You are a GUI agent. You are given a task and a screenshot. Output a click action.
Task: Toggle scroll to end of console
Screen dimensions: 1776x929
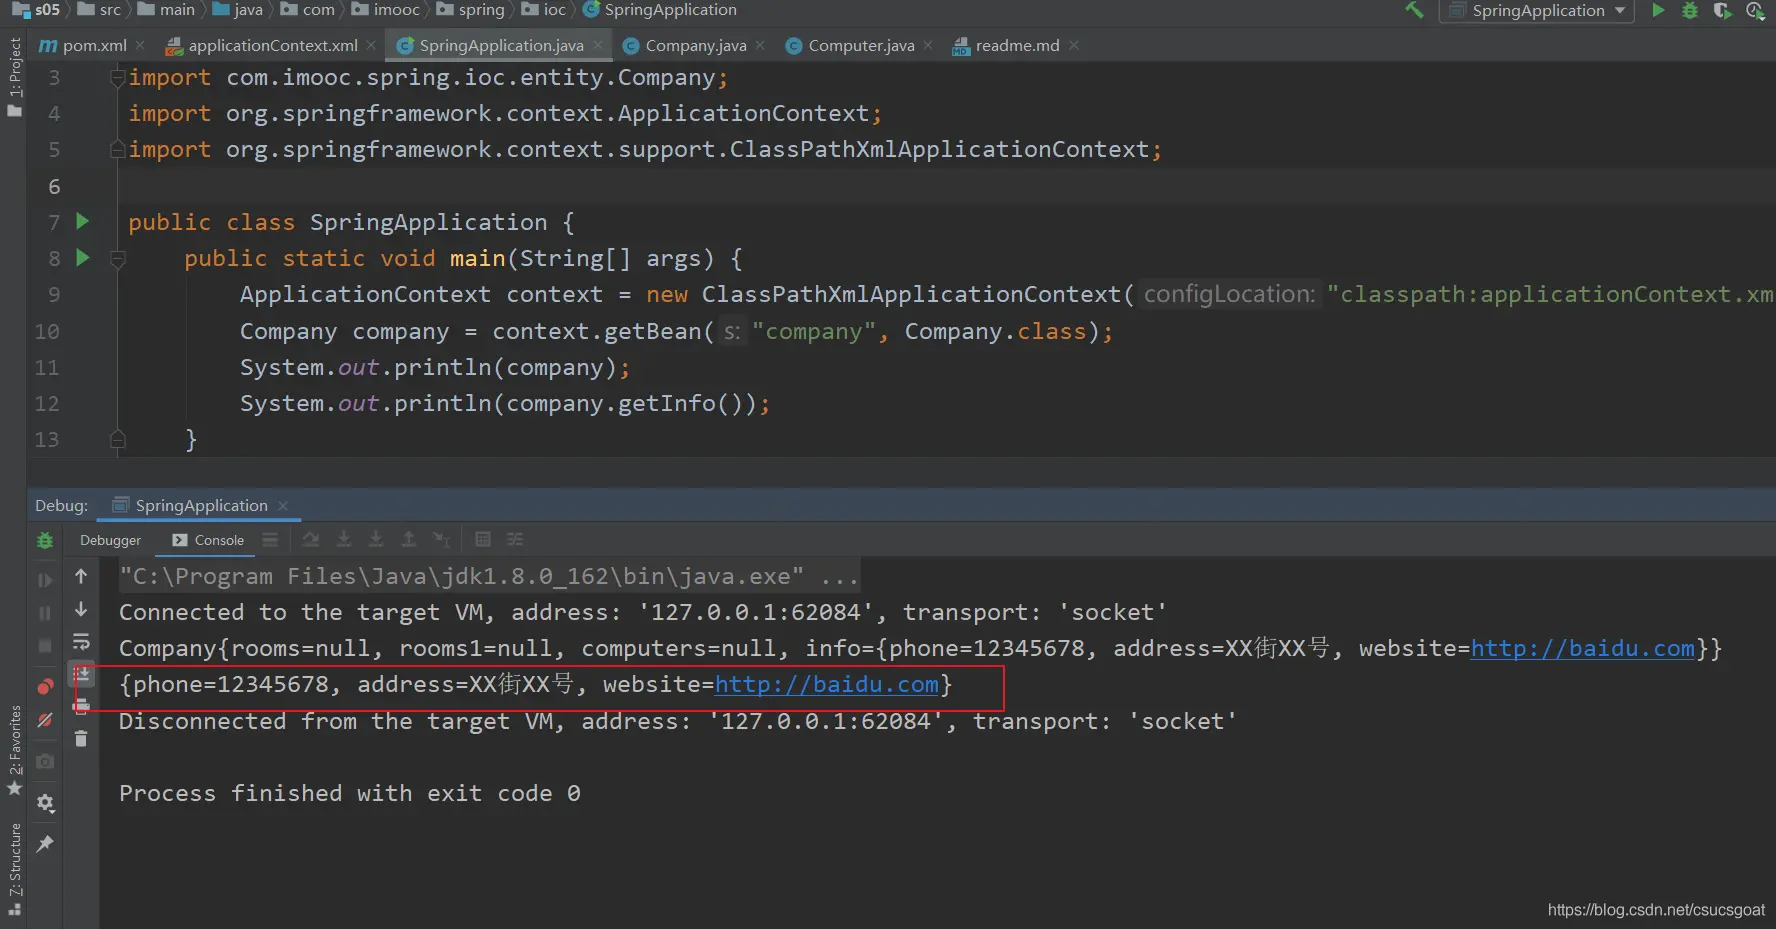pos(81,675)
